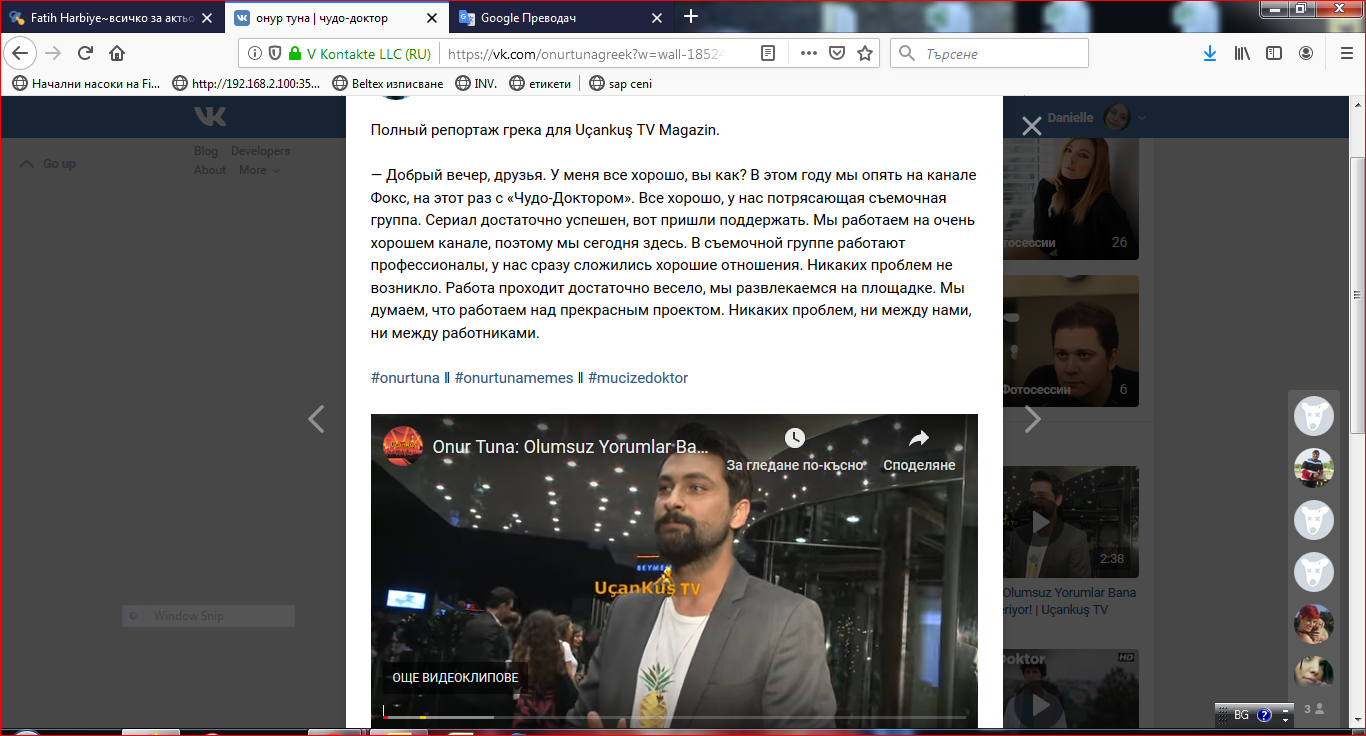The height and width of the screenshot is (736, 1366).
Task: Click the YouTube share arrow icon
Action: coord(918,438)
